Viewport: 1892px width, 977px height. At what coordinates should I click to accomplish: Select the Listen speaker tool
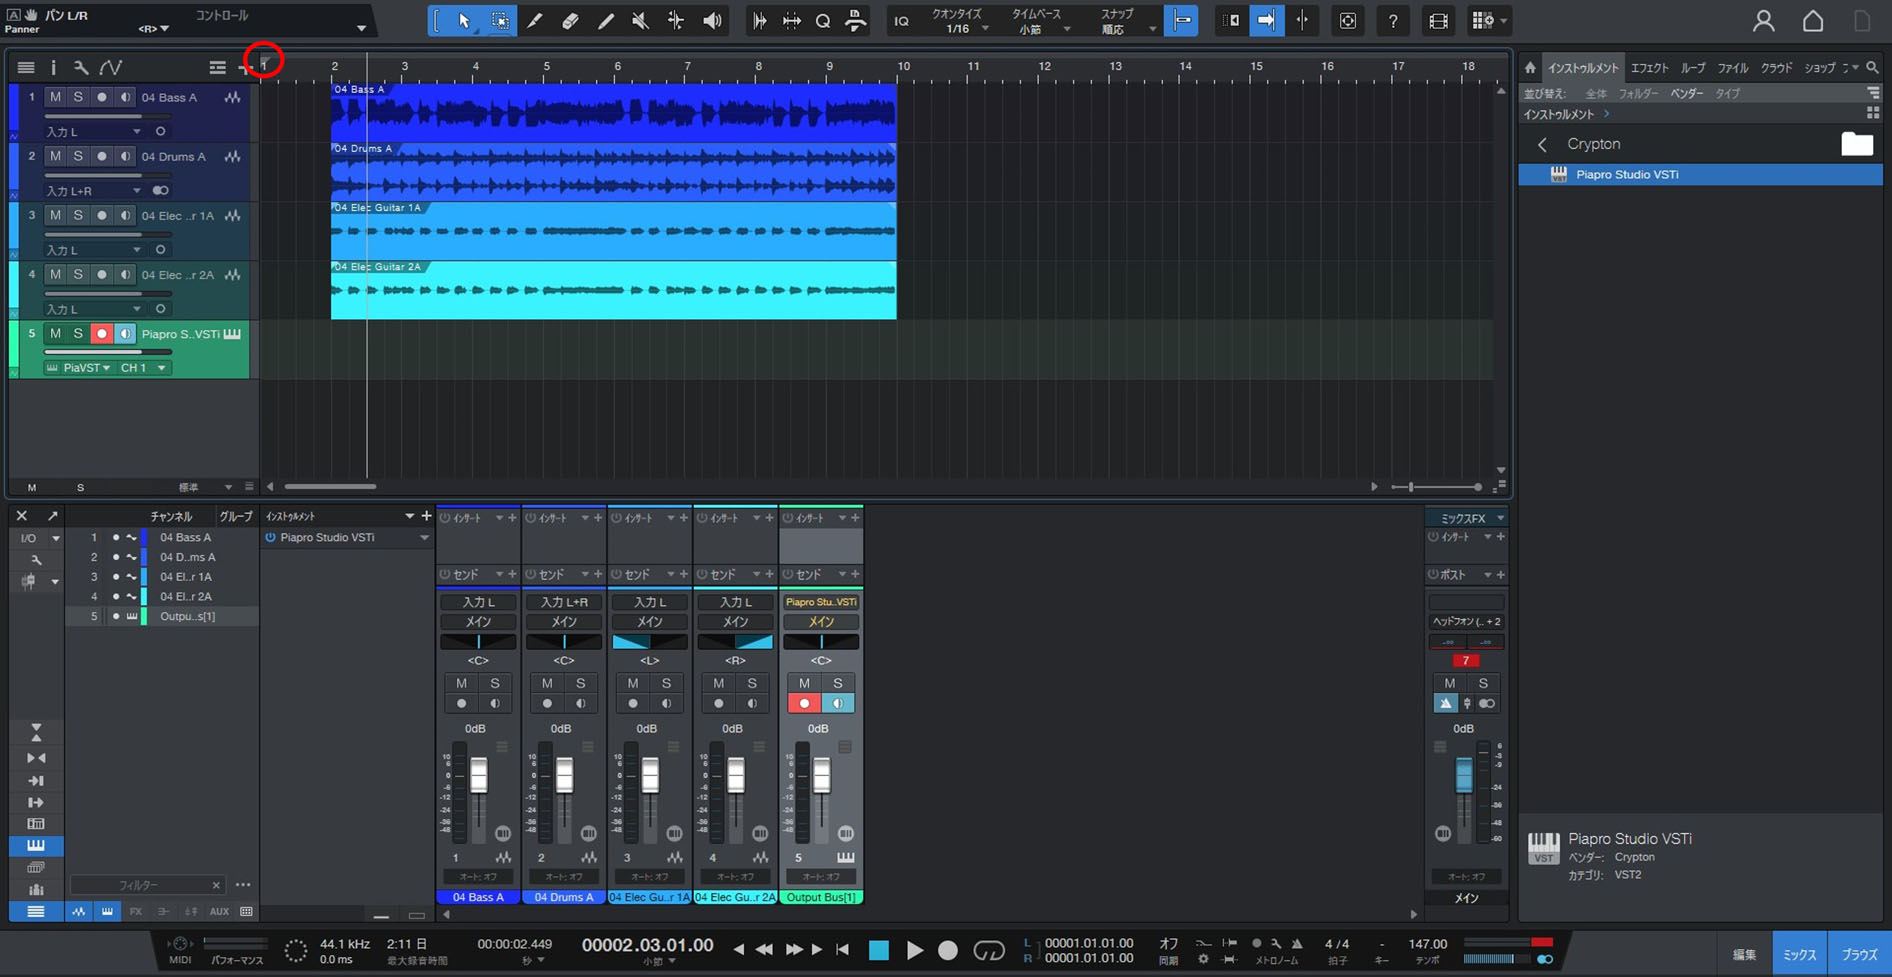(x=712, y=21)
